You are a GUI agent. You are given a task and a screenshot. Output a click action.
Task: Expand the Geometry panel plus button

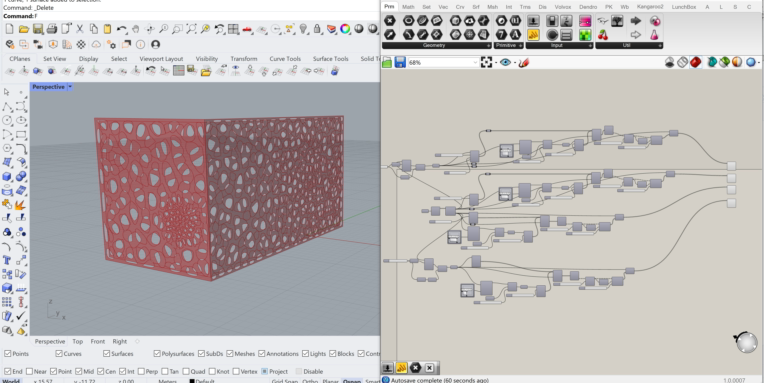click(489, 45)
